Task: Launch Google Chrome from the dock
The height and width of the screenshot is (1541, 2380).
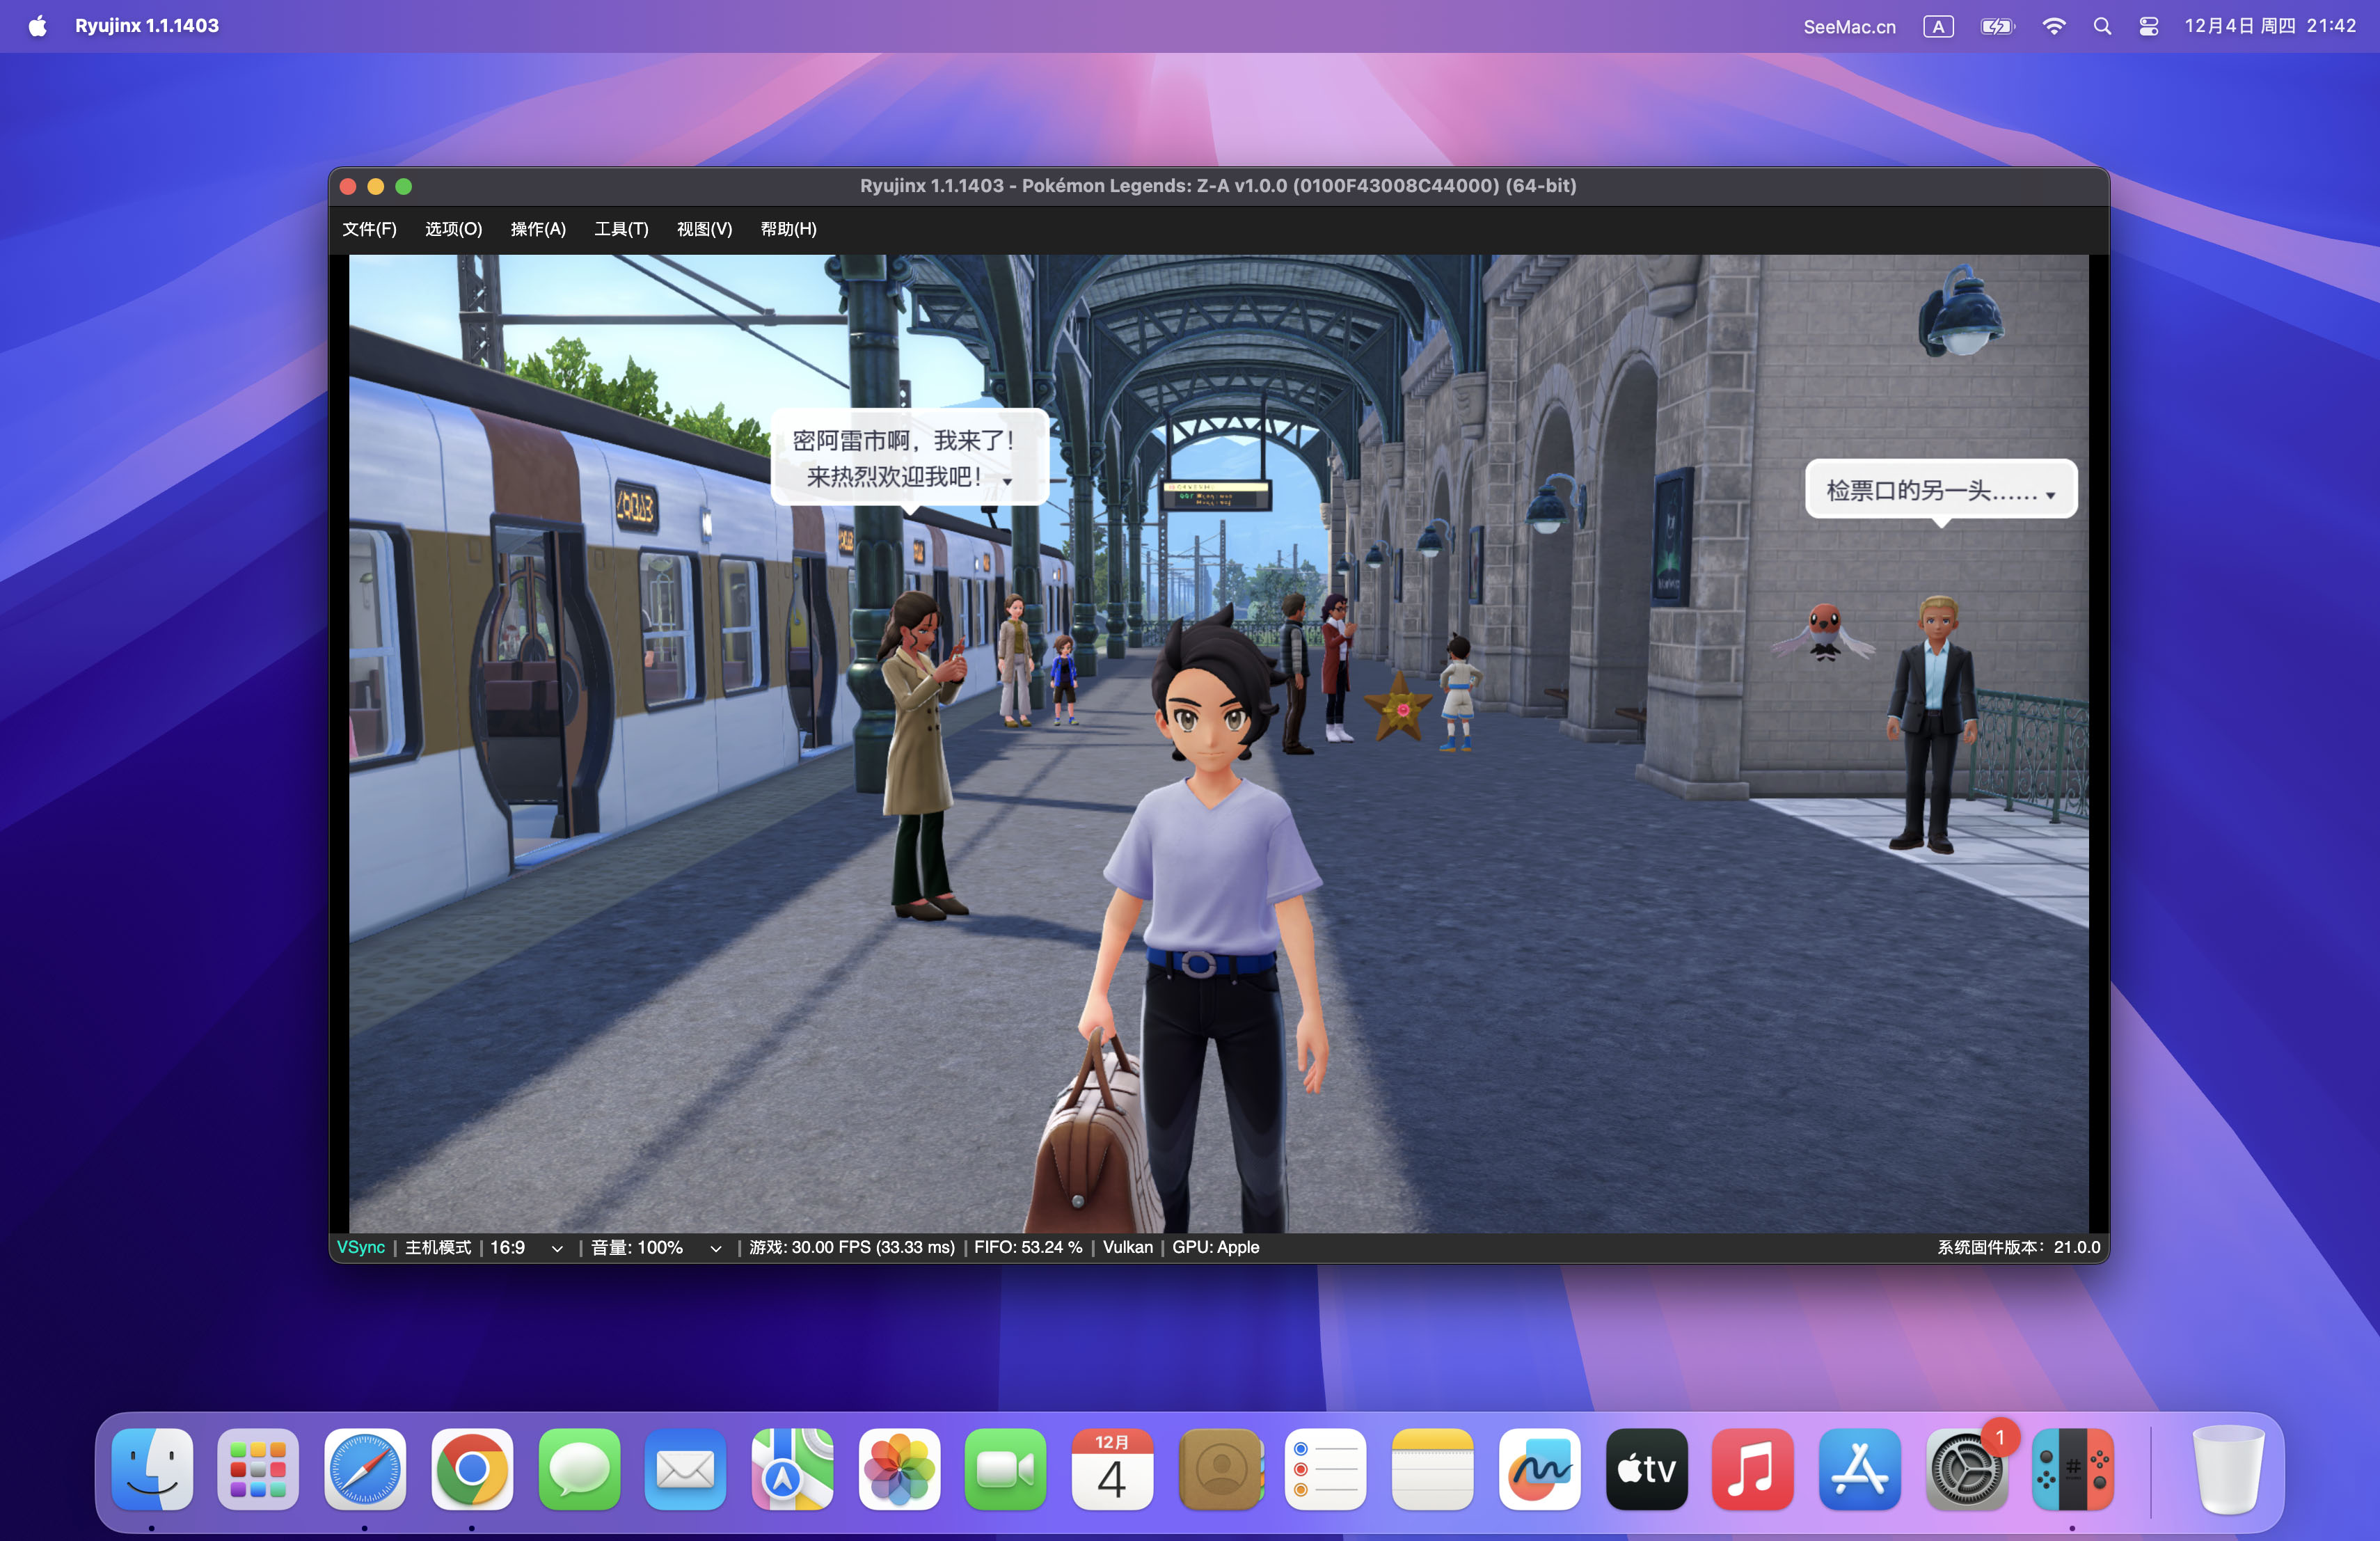Action: point(472,1469)
